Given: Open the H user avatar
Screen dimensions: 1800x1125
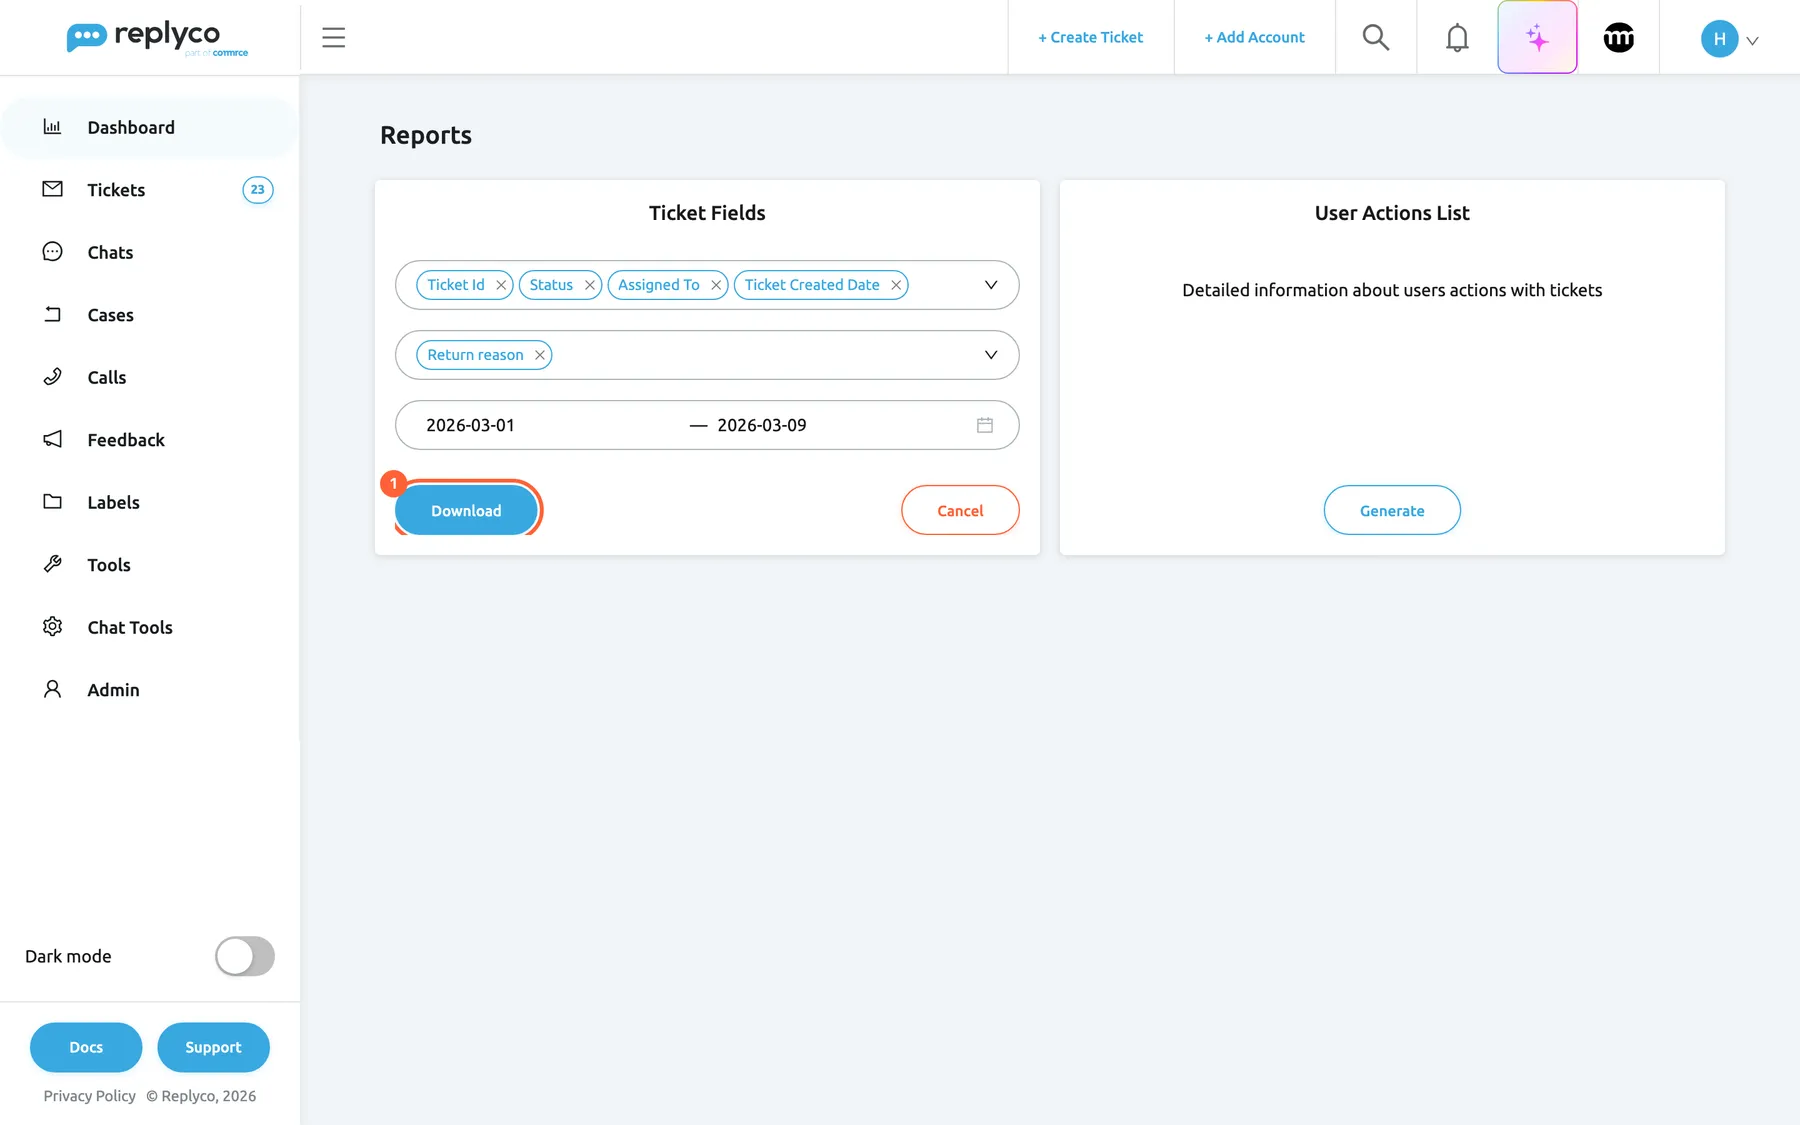Looking at the screenshot, I should [x=1719, y=39].
